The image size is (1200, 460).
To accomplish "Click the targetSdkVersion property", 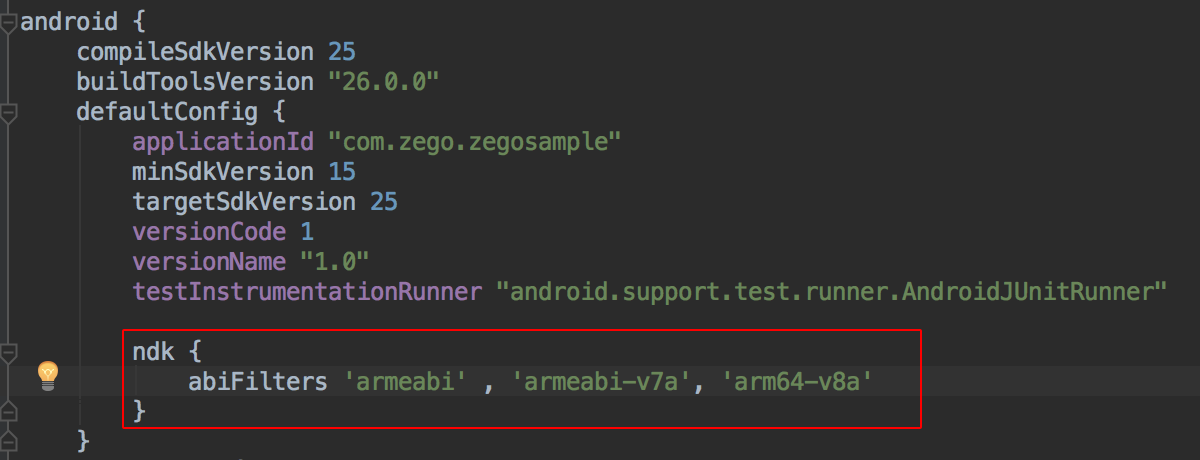I will click(243, 202).
